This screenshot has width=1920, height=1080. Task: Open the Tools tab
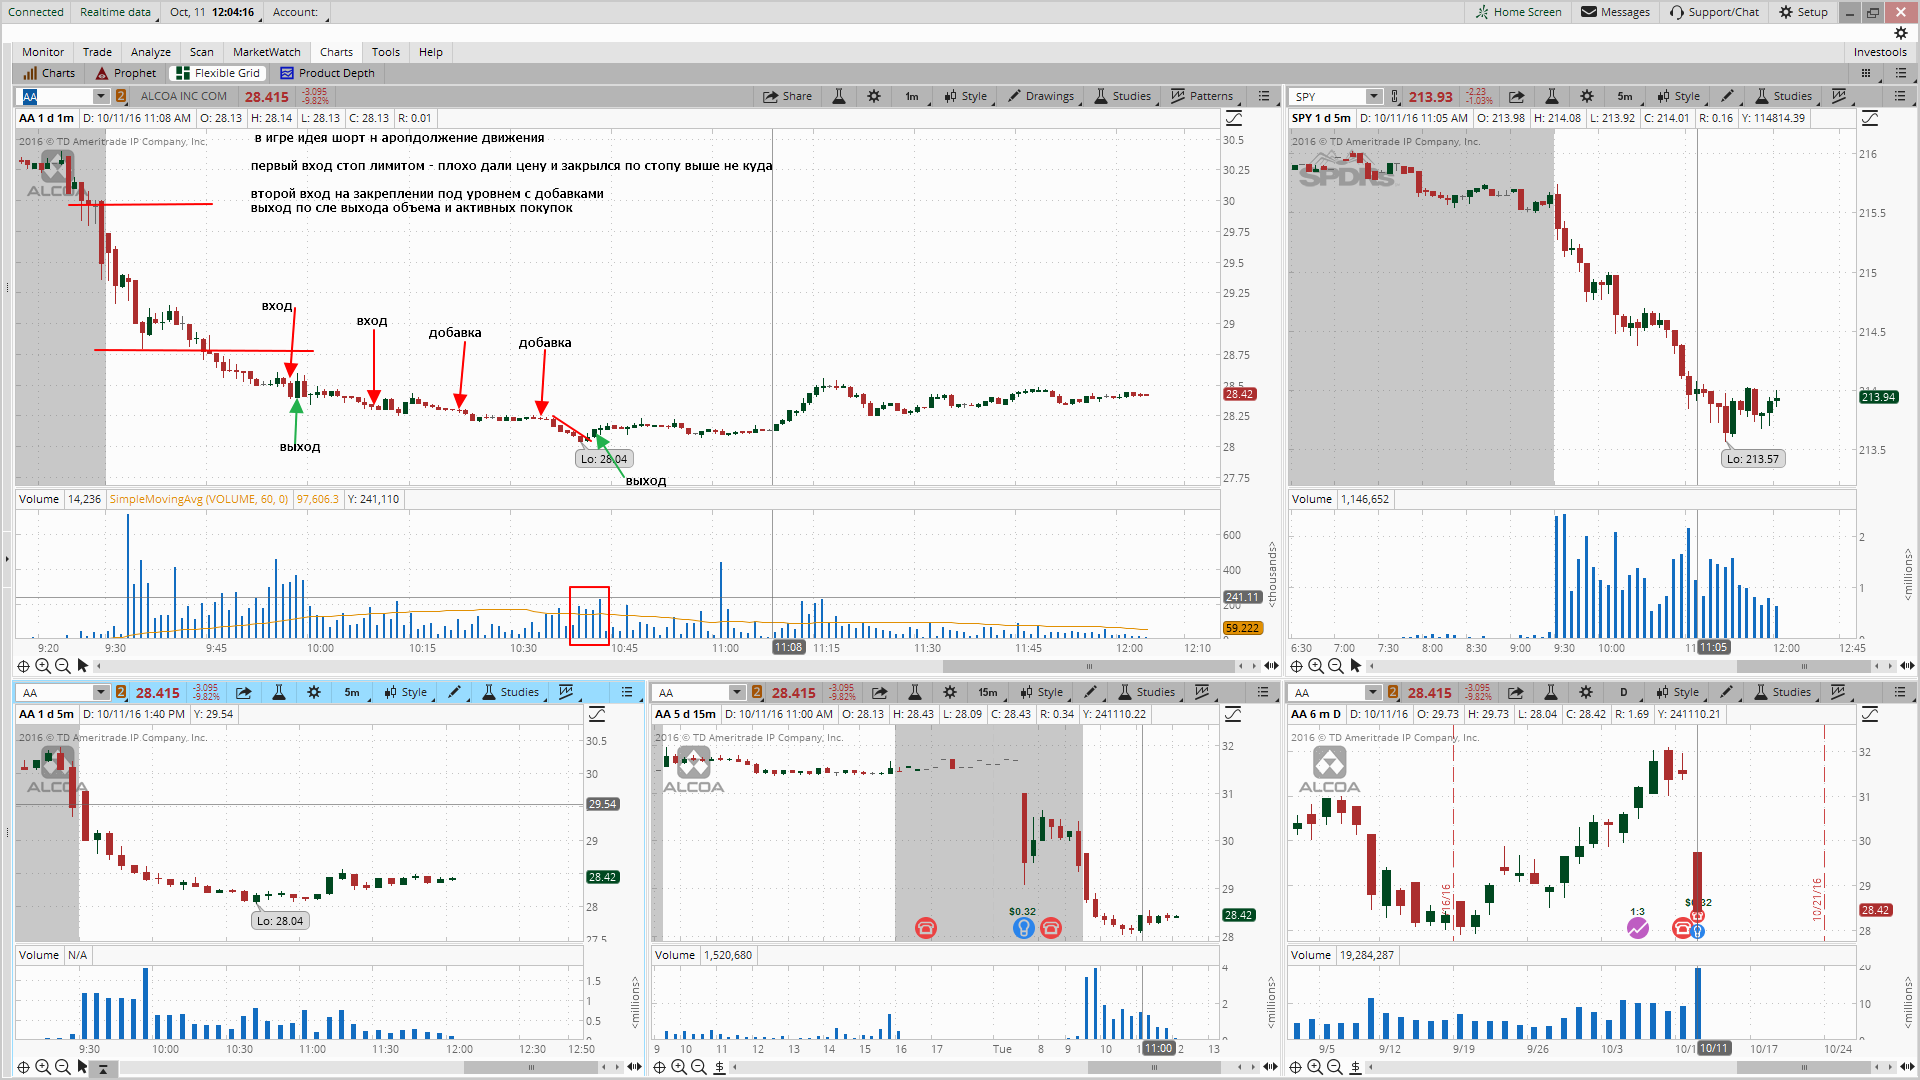pyautogui.click(x=386, y=52)
